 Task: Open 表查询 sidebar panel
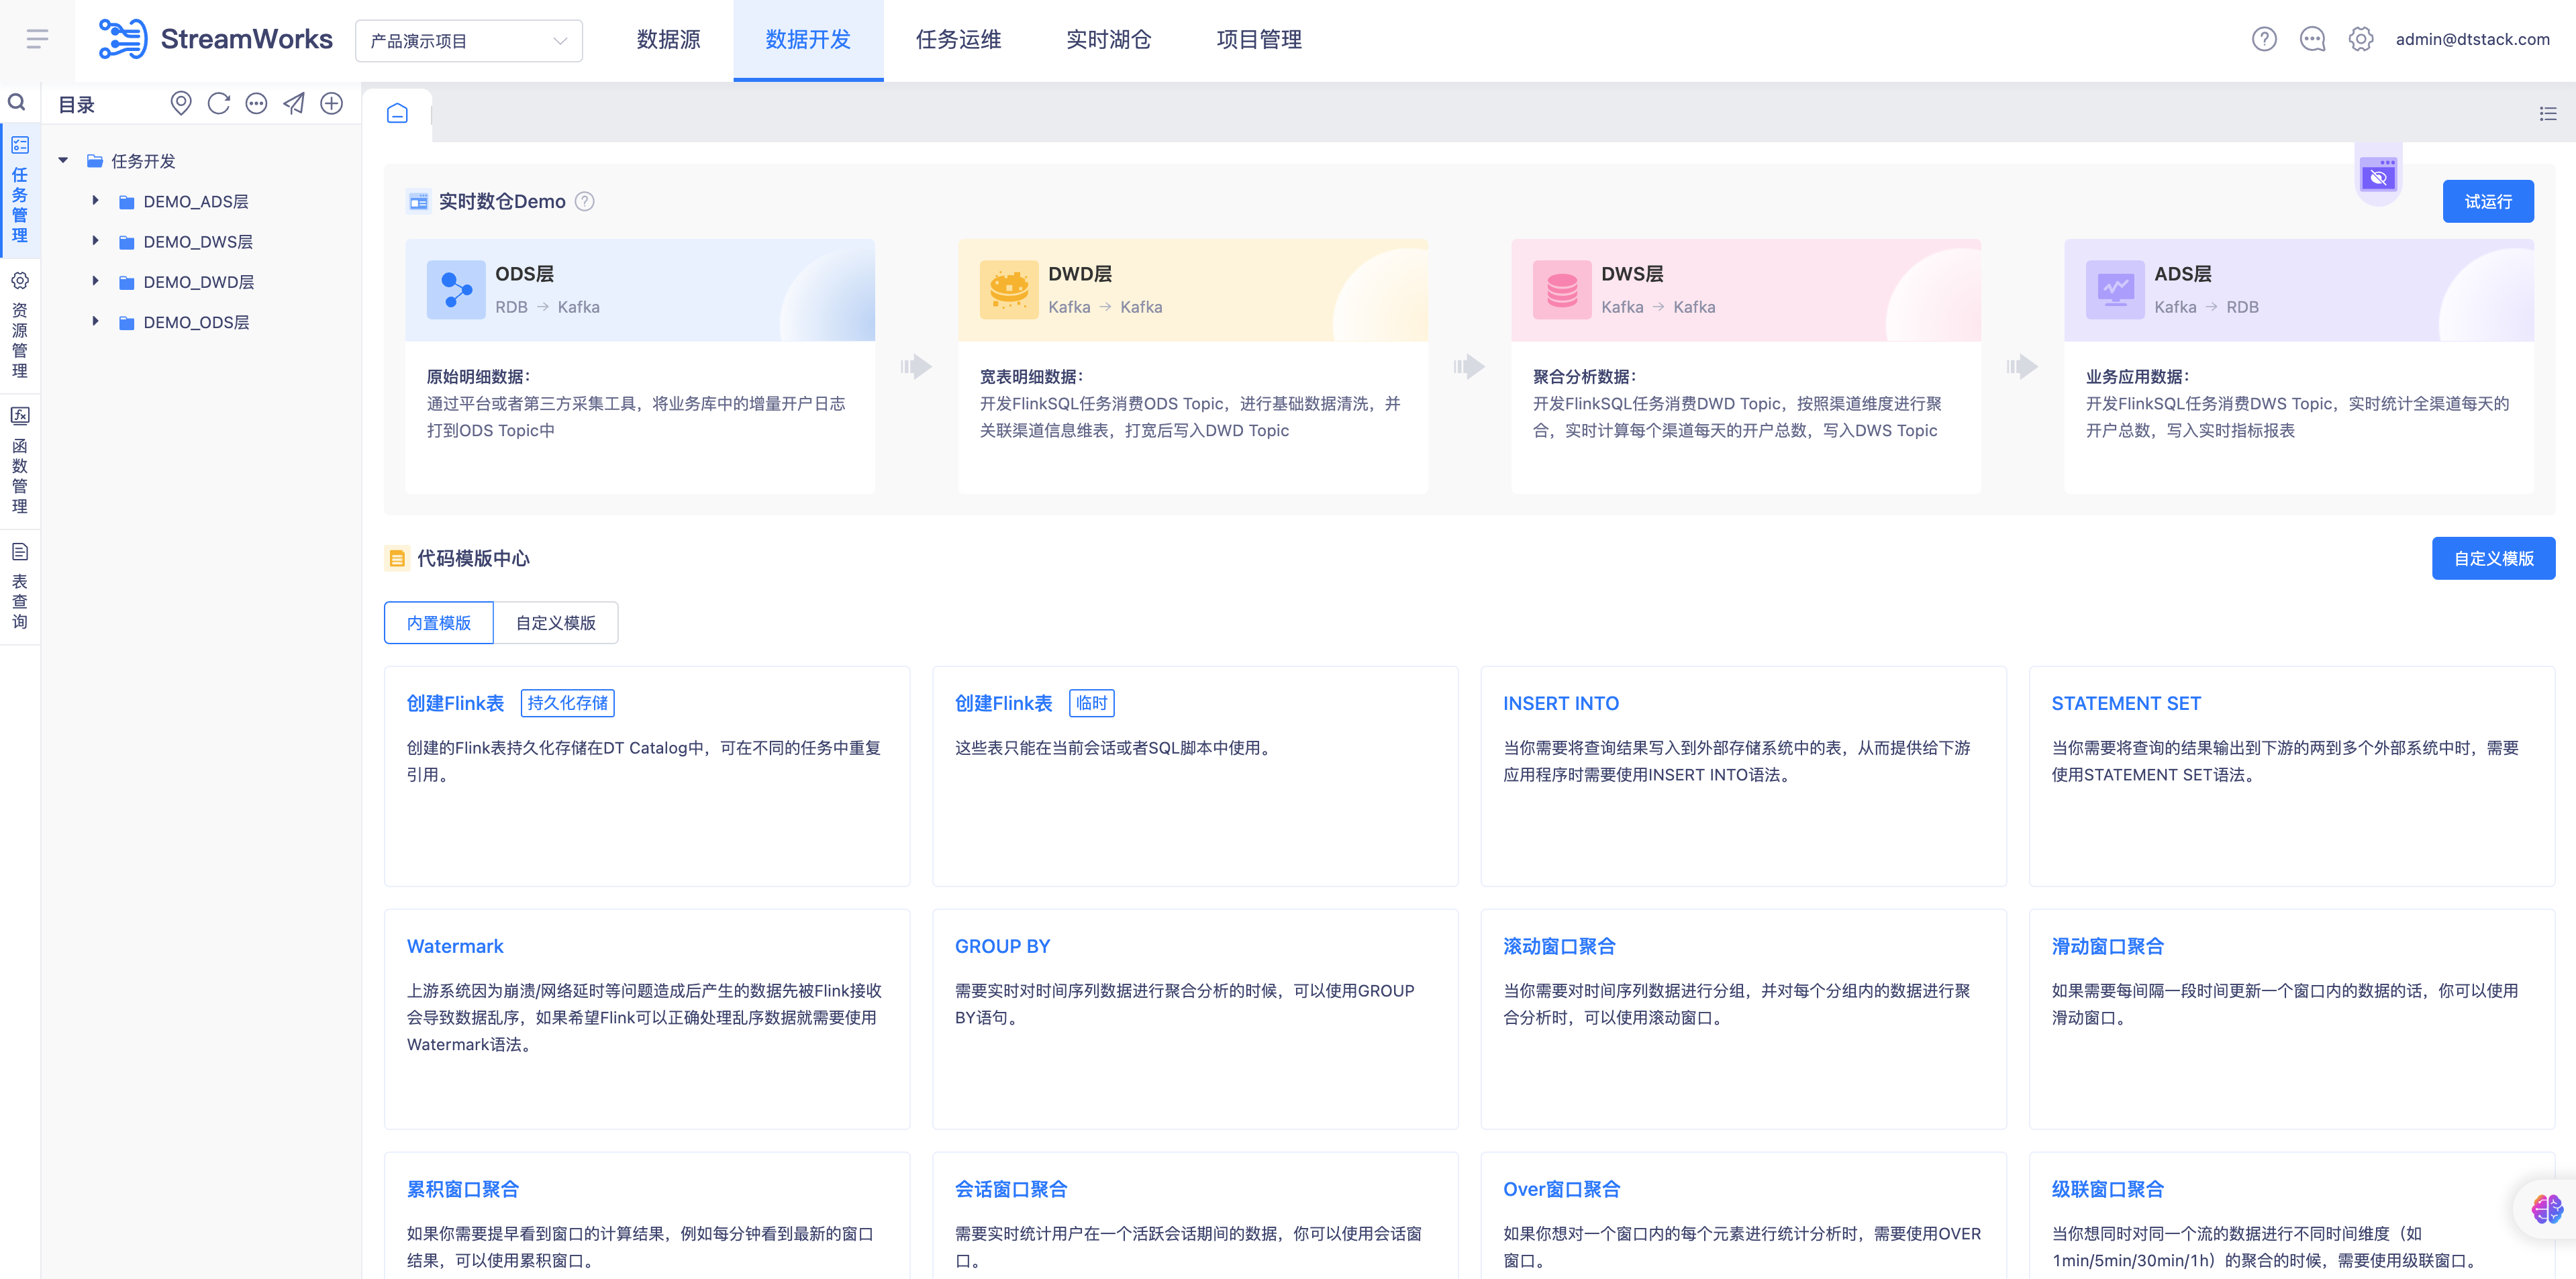[20, 586]
